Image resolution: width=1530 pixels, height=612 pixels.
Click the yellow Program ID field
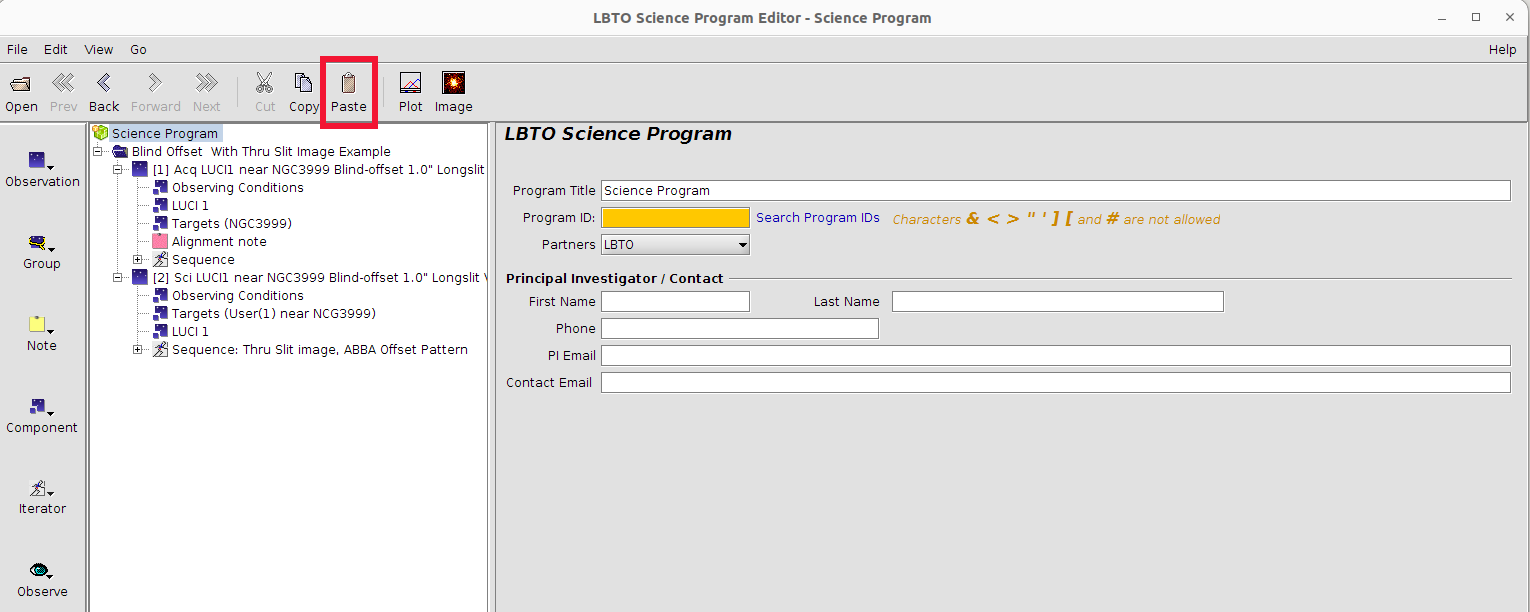pyautogui.click(x=675, y=218)
